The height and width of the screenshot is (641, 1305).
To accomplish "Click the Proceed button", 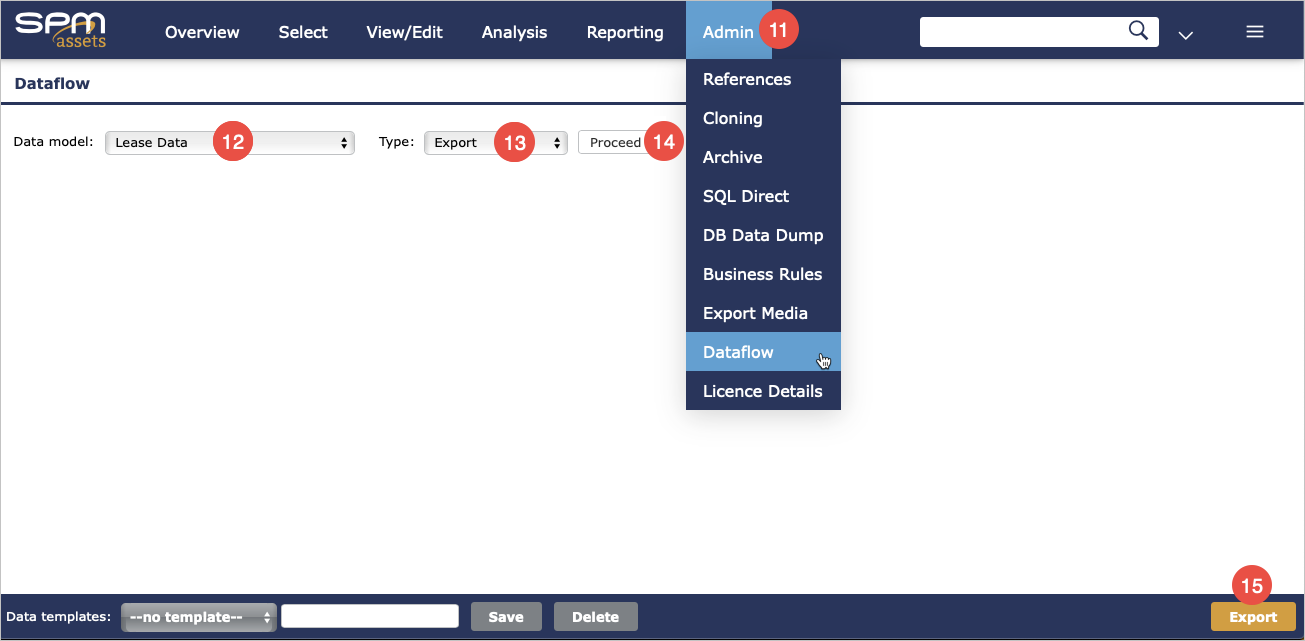I will pos(614,141).
